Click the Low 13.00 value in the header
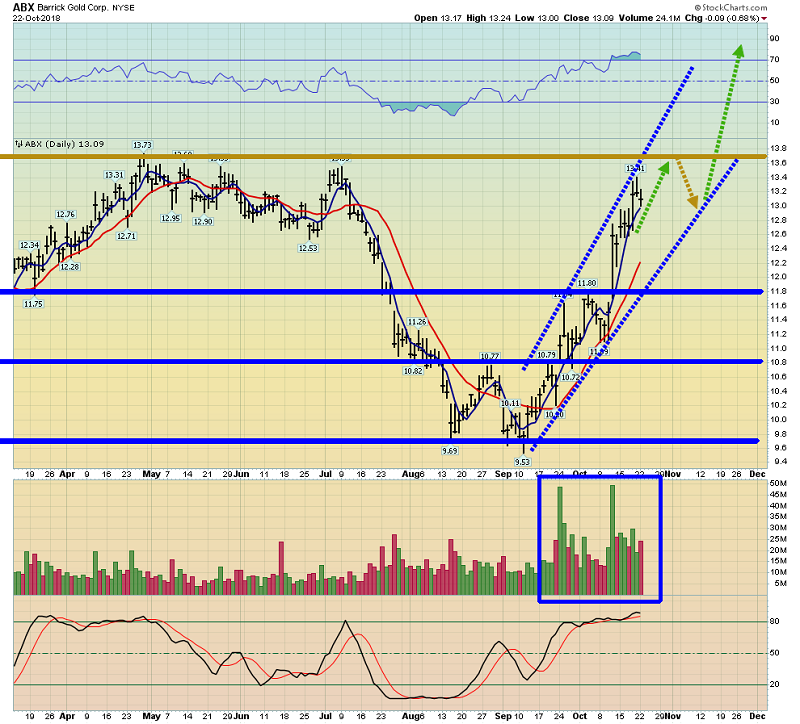Image resolution: width=800 pixels, height=724 pixels. pos(537,18)
